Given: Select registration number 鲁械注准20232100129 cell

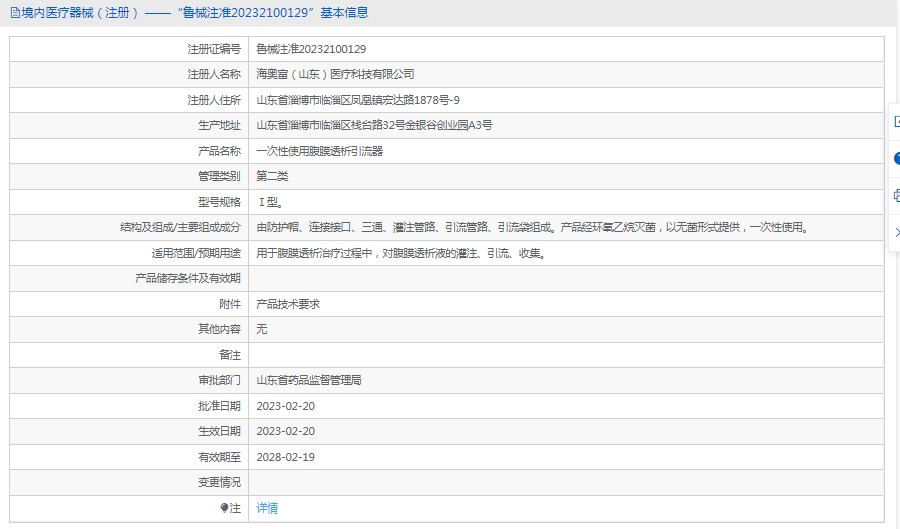Looking at the screenshot, I should point(311,49).
